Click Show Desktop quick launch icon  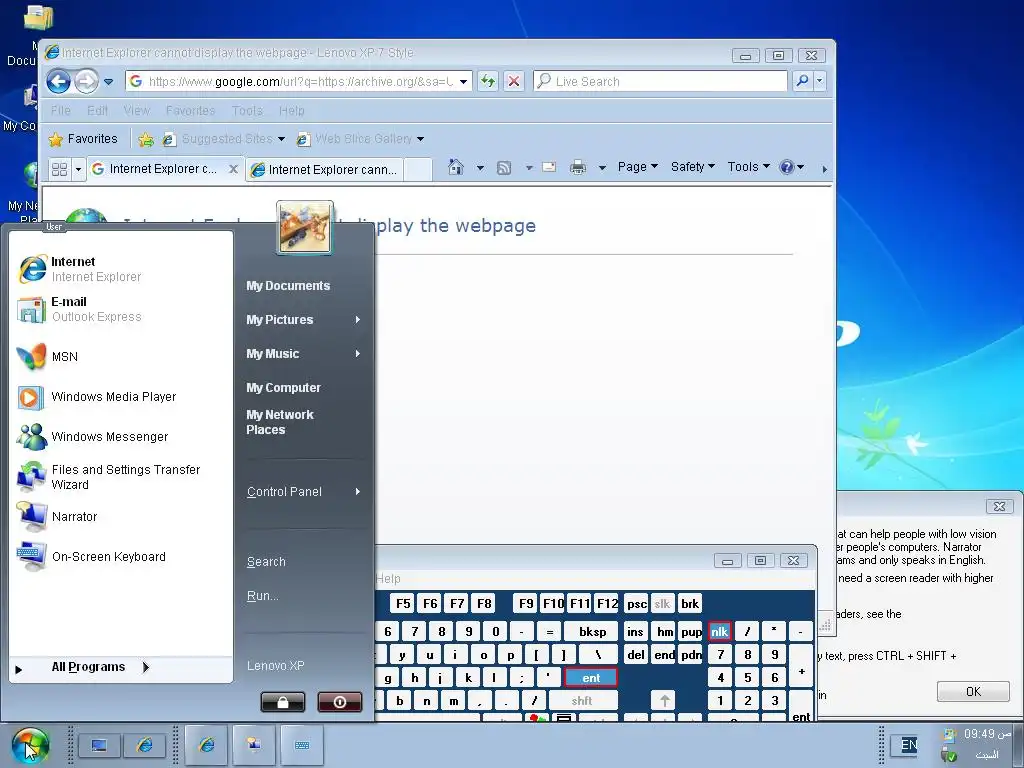click(99, 745)
